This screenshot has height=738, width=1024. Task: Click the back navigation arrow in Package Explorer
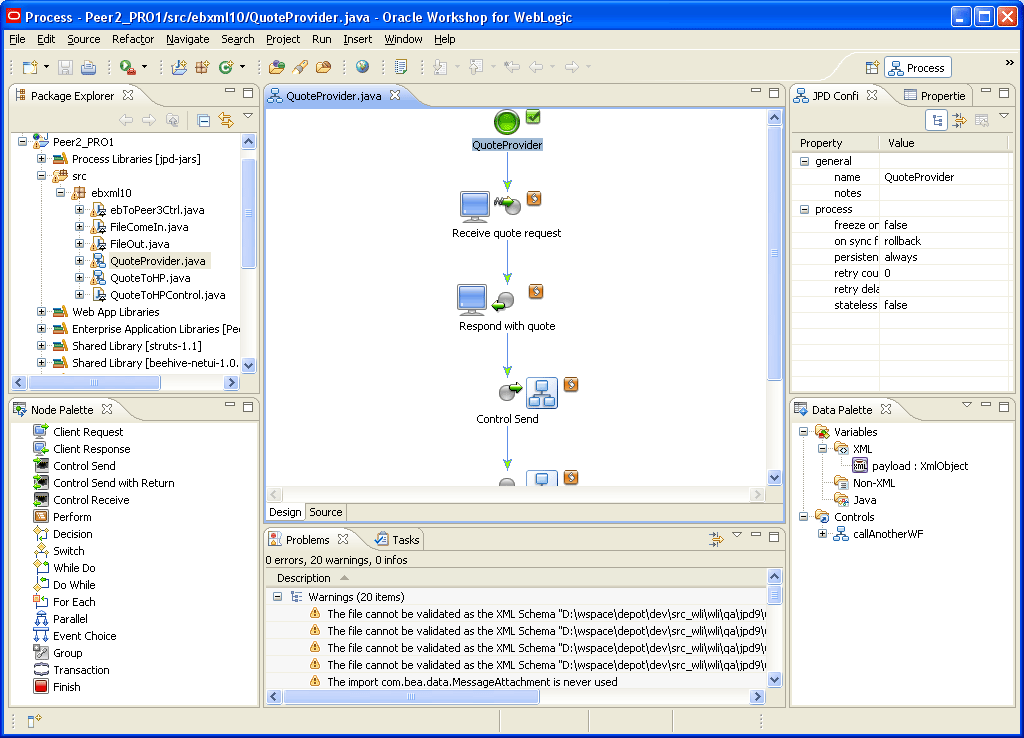point(127,119)
